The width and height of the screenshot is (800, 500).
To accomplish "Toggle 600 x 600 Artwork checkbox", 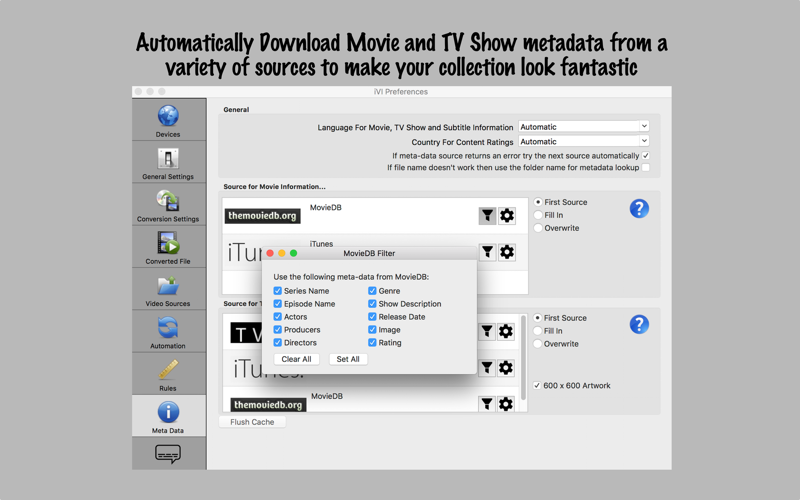I will (537, 386).
